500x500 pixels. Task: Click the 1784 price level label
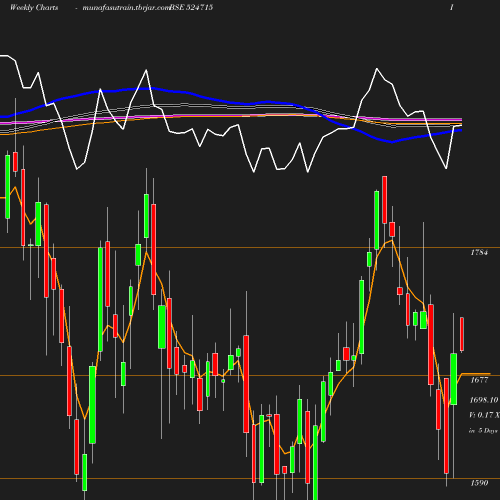click(x=479, y=252)
